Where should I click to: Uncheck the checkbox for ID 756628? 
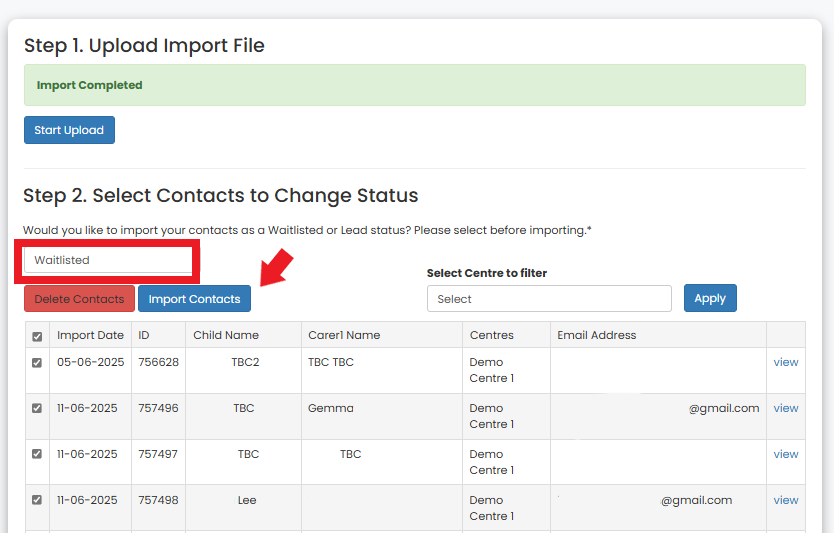[x=37, y=362]
